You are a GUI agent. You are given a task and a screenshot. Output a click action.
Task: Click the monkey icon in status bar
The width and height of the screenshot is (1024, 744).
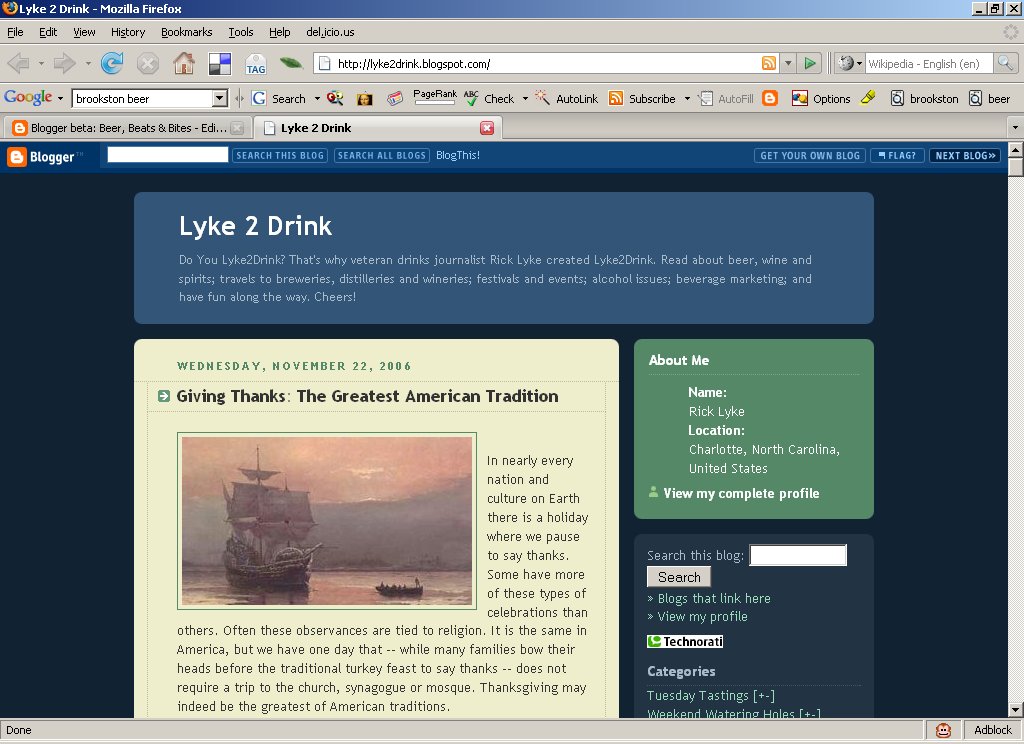click(943, 730)
